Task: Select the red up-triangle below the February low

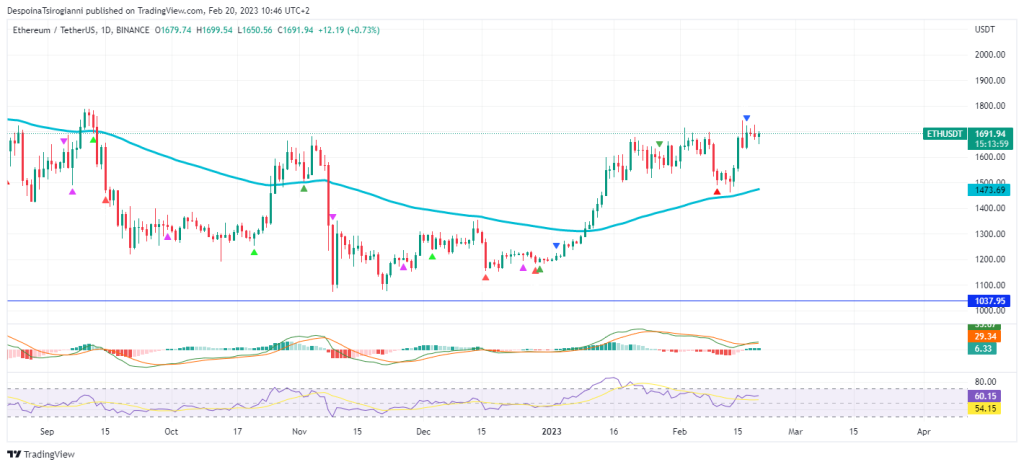Action: click(716, 191)
